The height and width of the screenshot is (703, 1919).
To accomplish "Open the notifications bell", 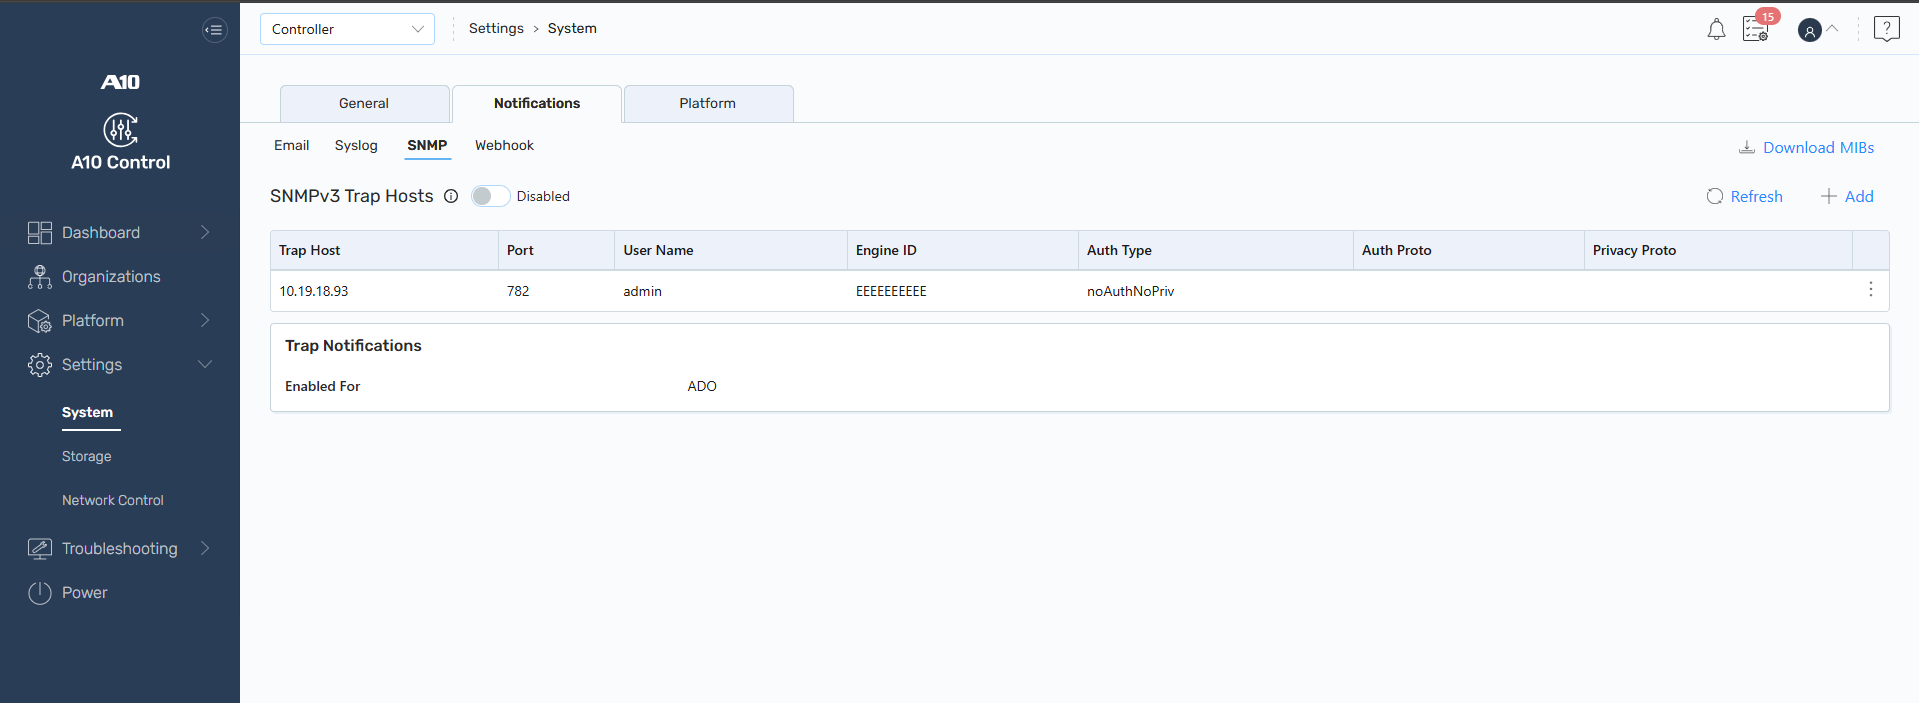I will [x=1716, y=30].
